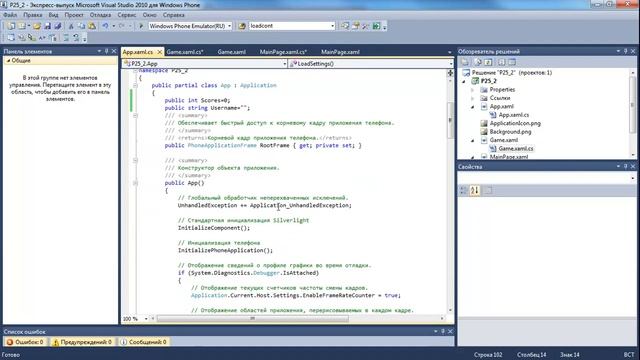640x360 pixels.
Task: Click the Toolbox tools icon in the standard toolbar
Action: [x=366, y=26]
